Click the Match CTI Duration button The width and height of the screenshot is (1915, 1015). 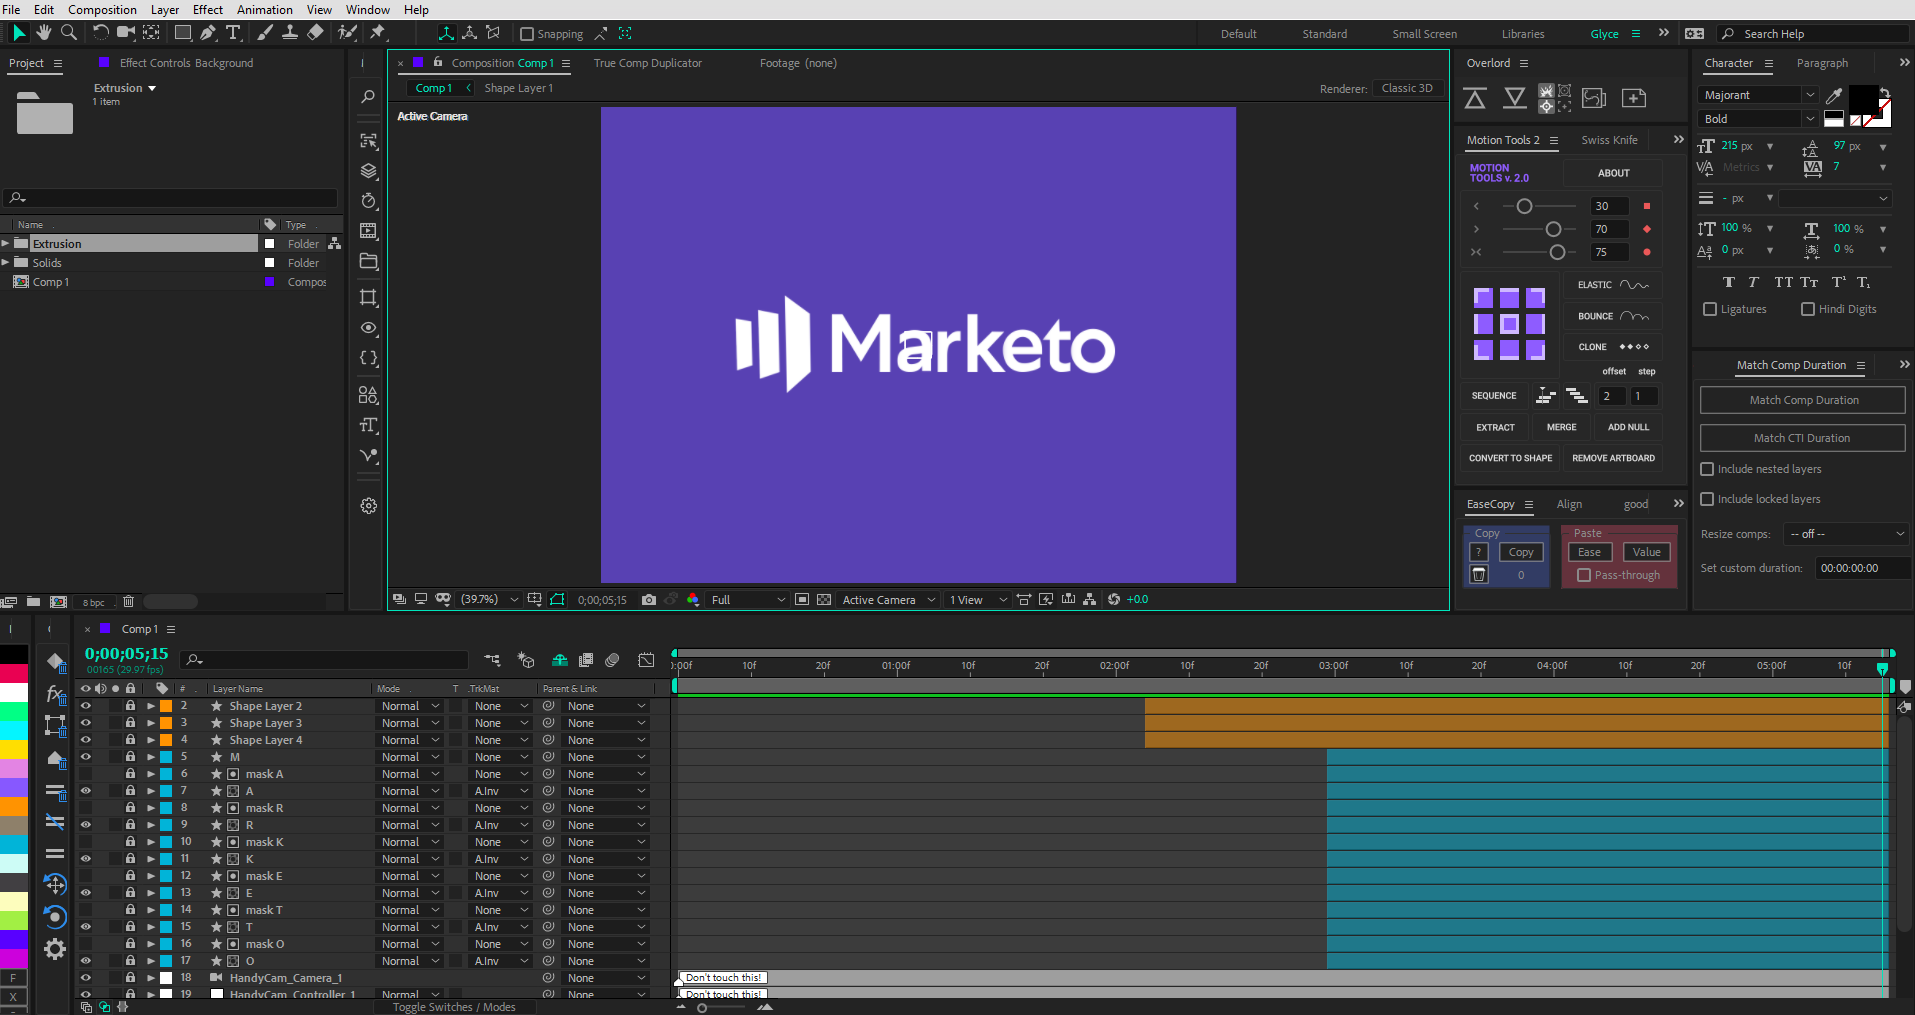pos(1803,438)
